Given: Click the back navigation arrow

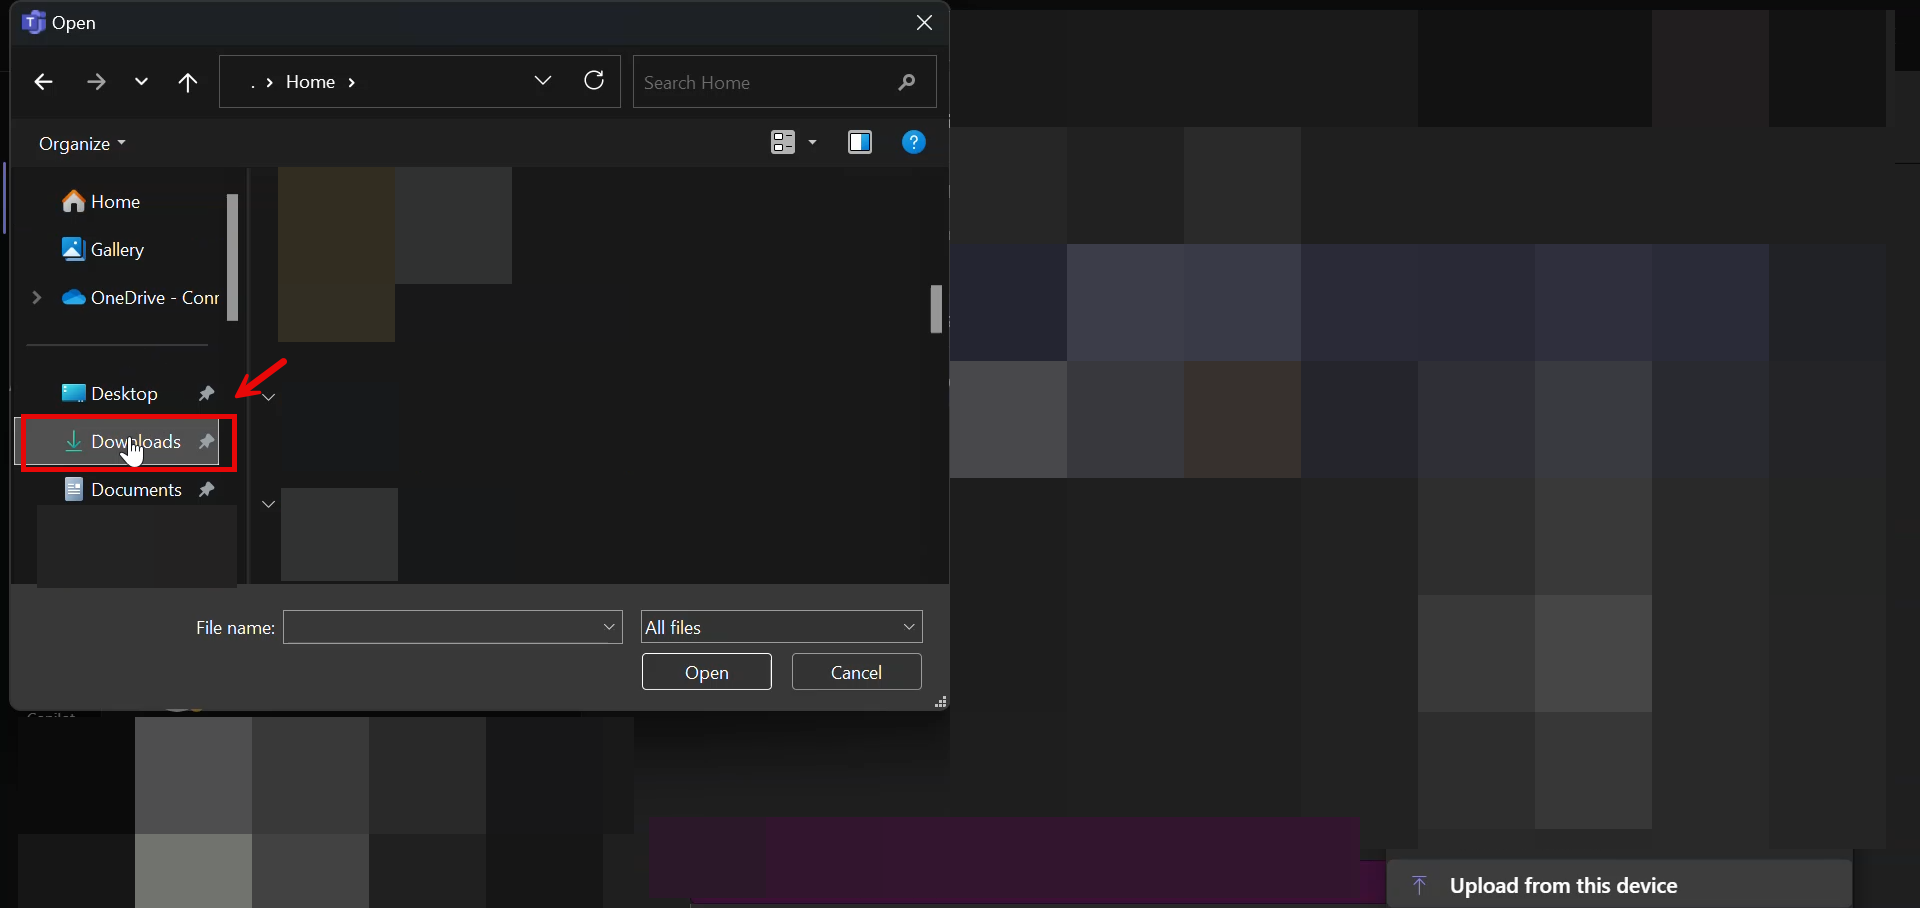Looking at the screenshot, I should (x=43, y=82).
